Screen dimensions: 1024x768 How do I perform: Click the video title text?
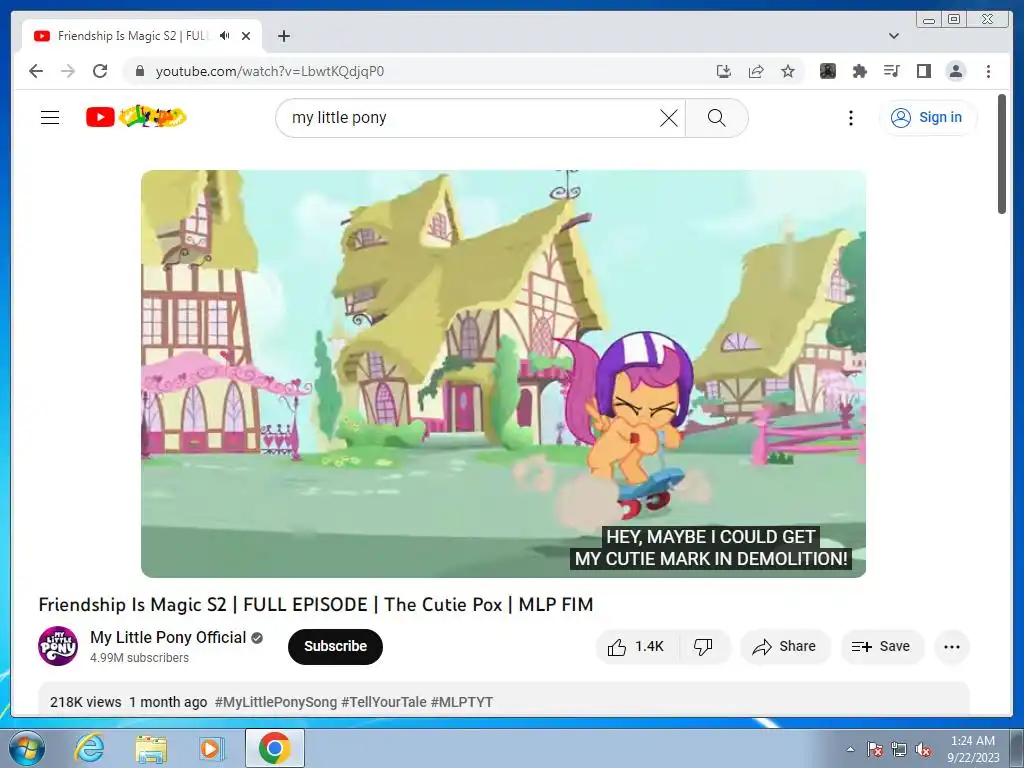[316, 605]
